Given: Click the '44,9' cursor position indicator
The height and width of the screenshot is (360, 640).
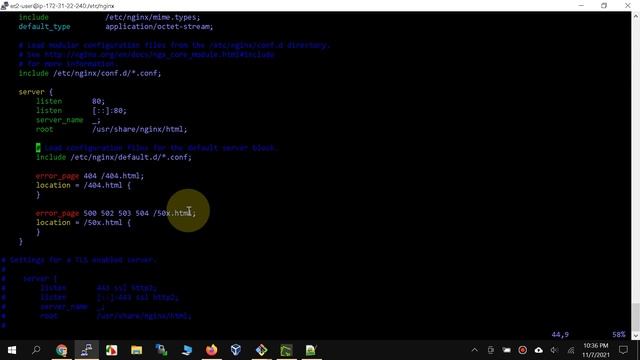Looking at the screenshot, I should pyautogui.click(x=560, y=334).
